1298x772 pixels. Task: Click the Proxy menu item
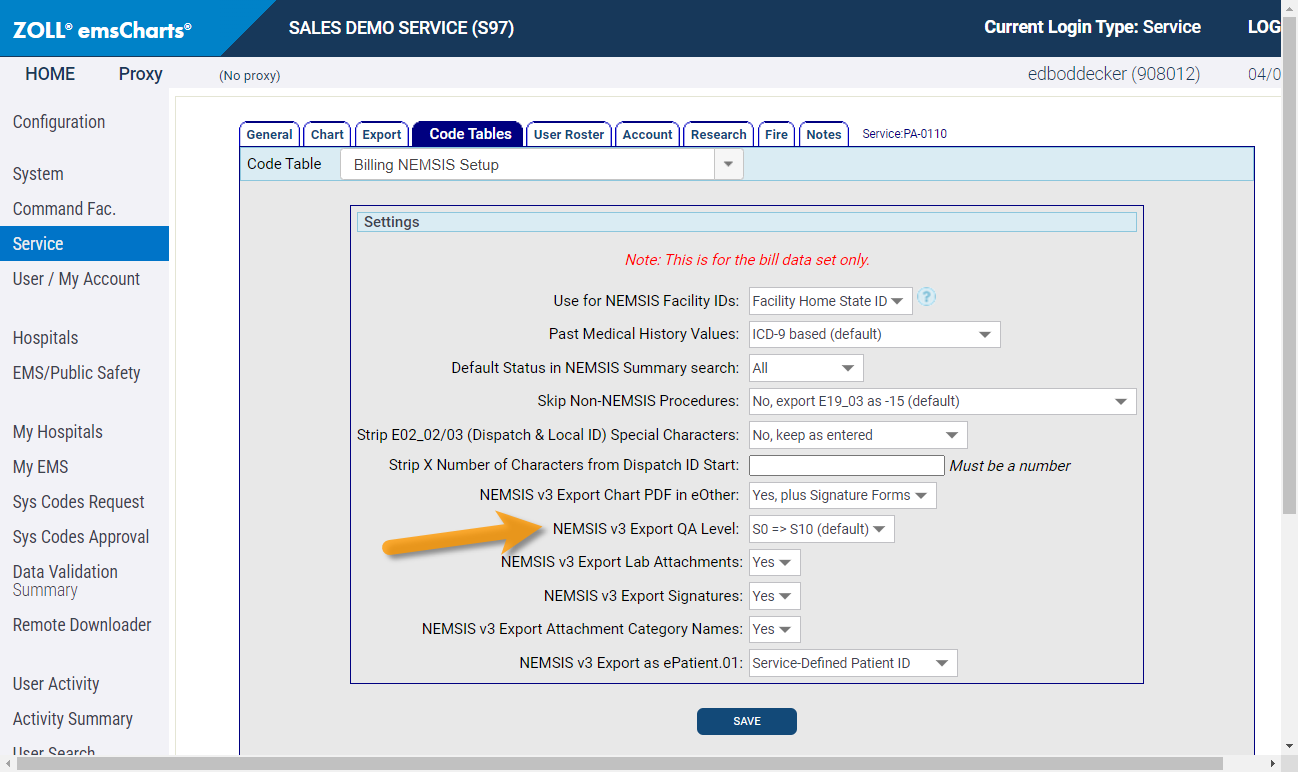(x=140, y=74)
